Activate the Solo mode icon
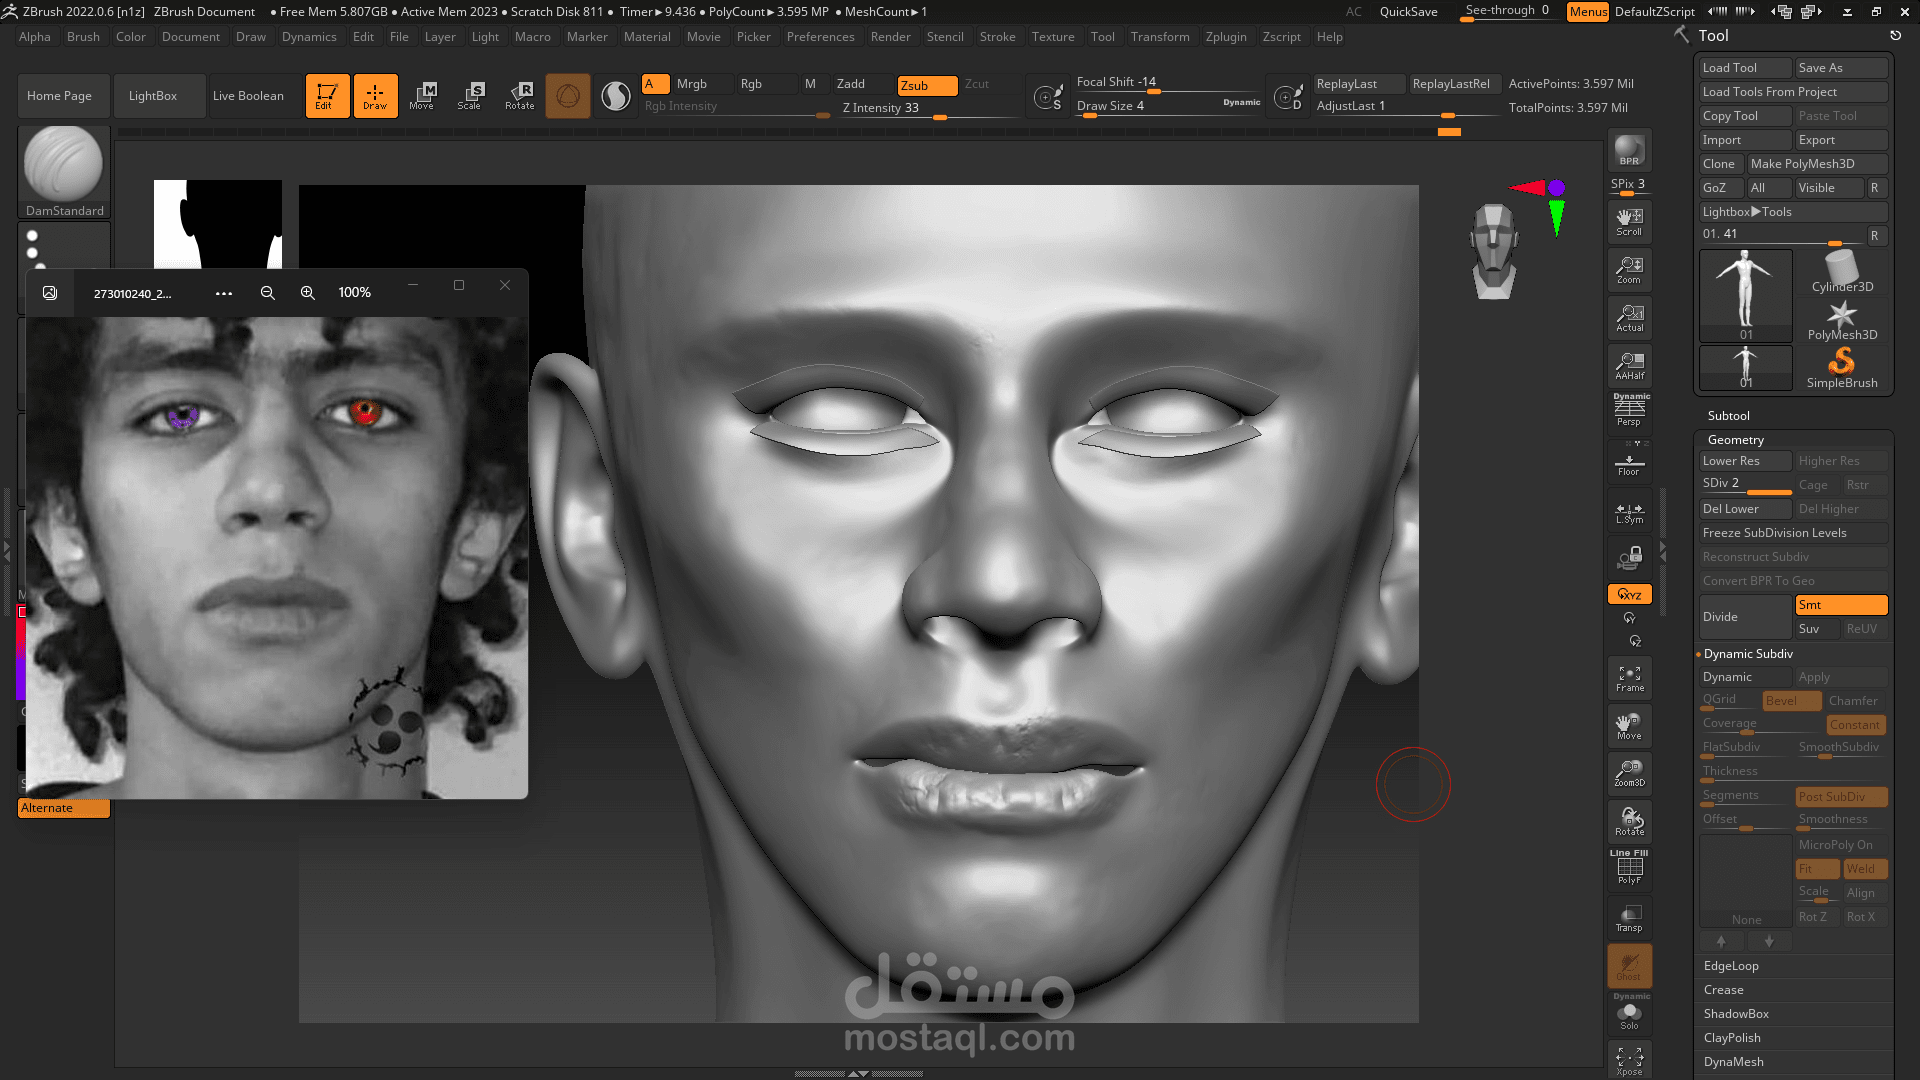 [1629, 1015]
